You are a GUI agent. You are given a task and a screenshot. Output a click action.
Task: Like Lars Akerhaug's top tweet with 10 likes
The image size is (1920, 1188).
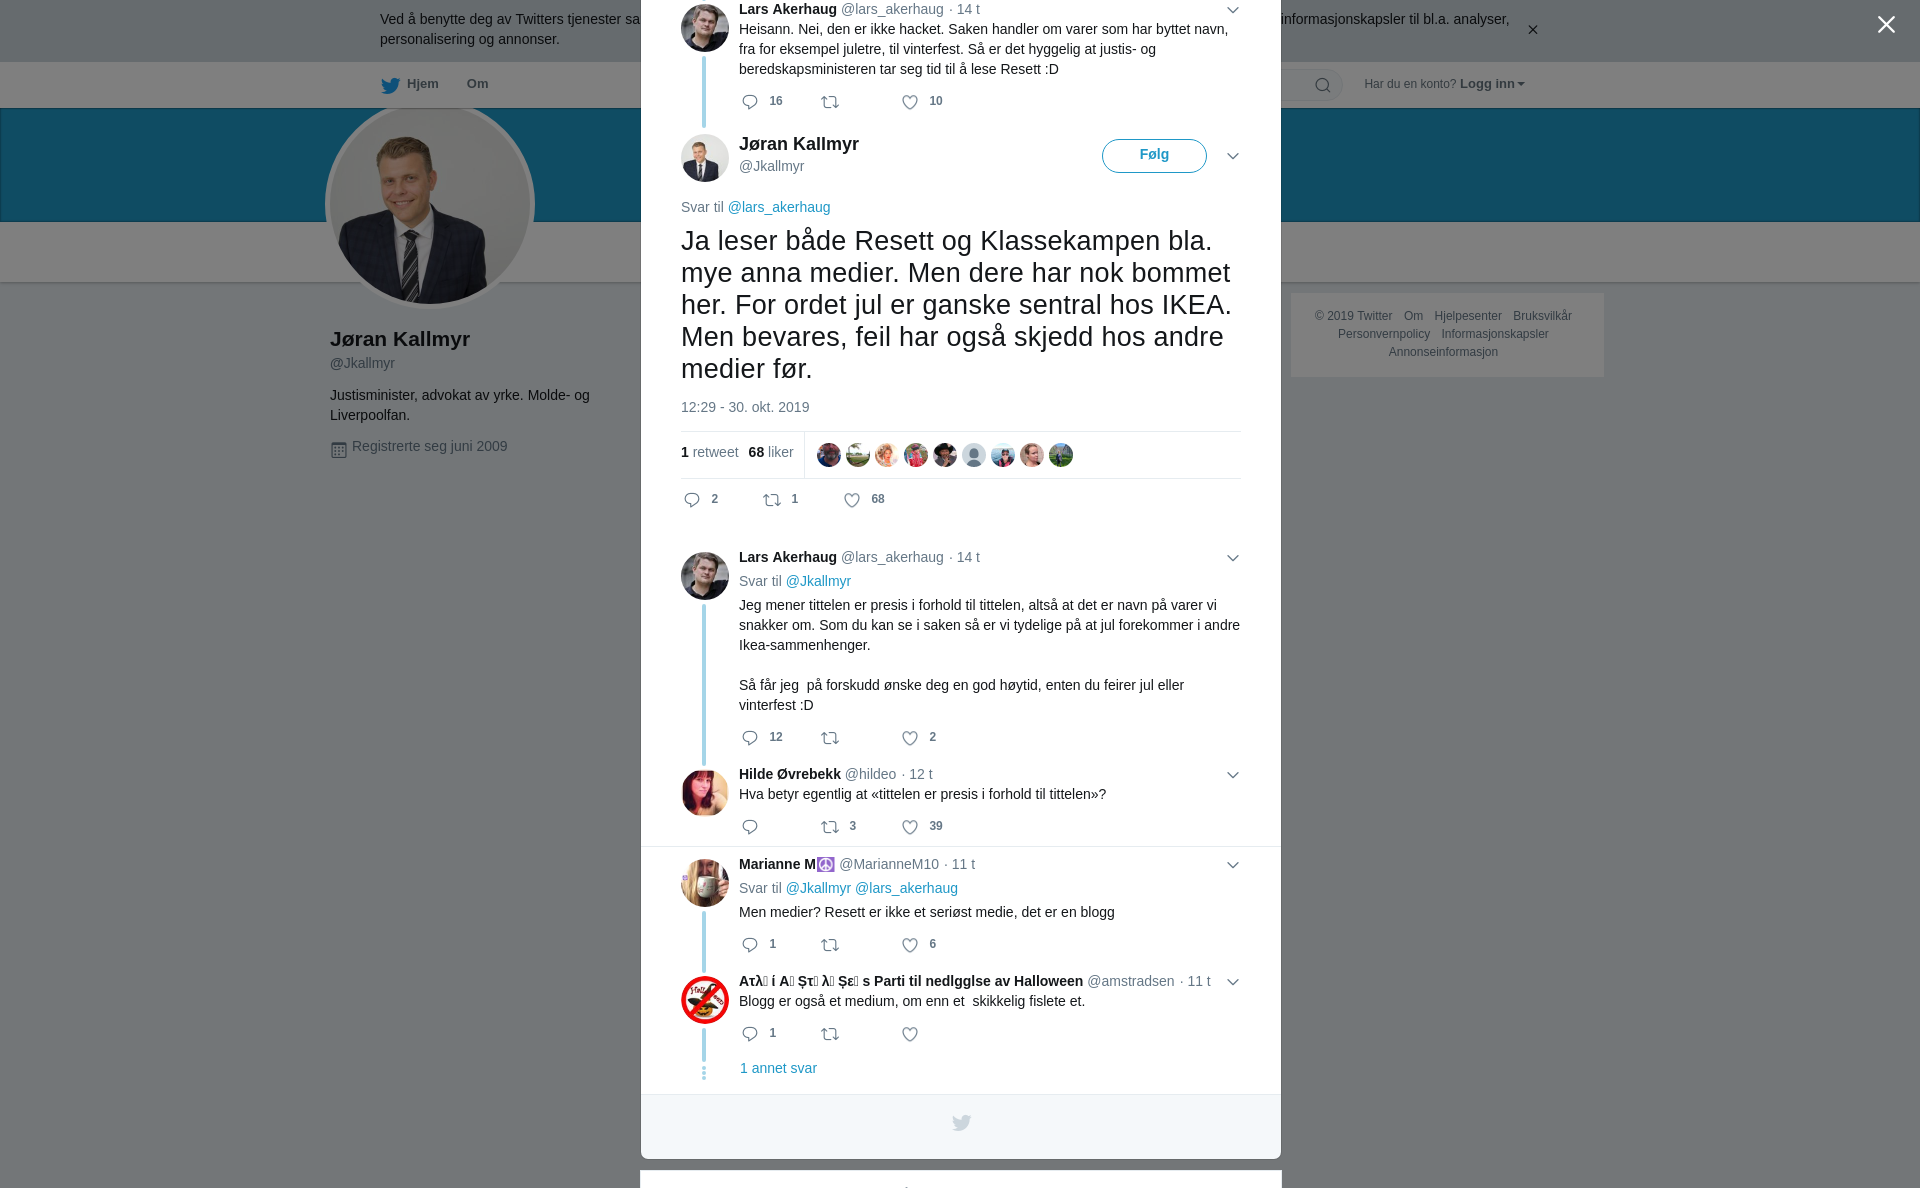point(910,102)
